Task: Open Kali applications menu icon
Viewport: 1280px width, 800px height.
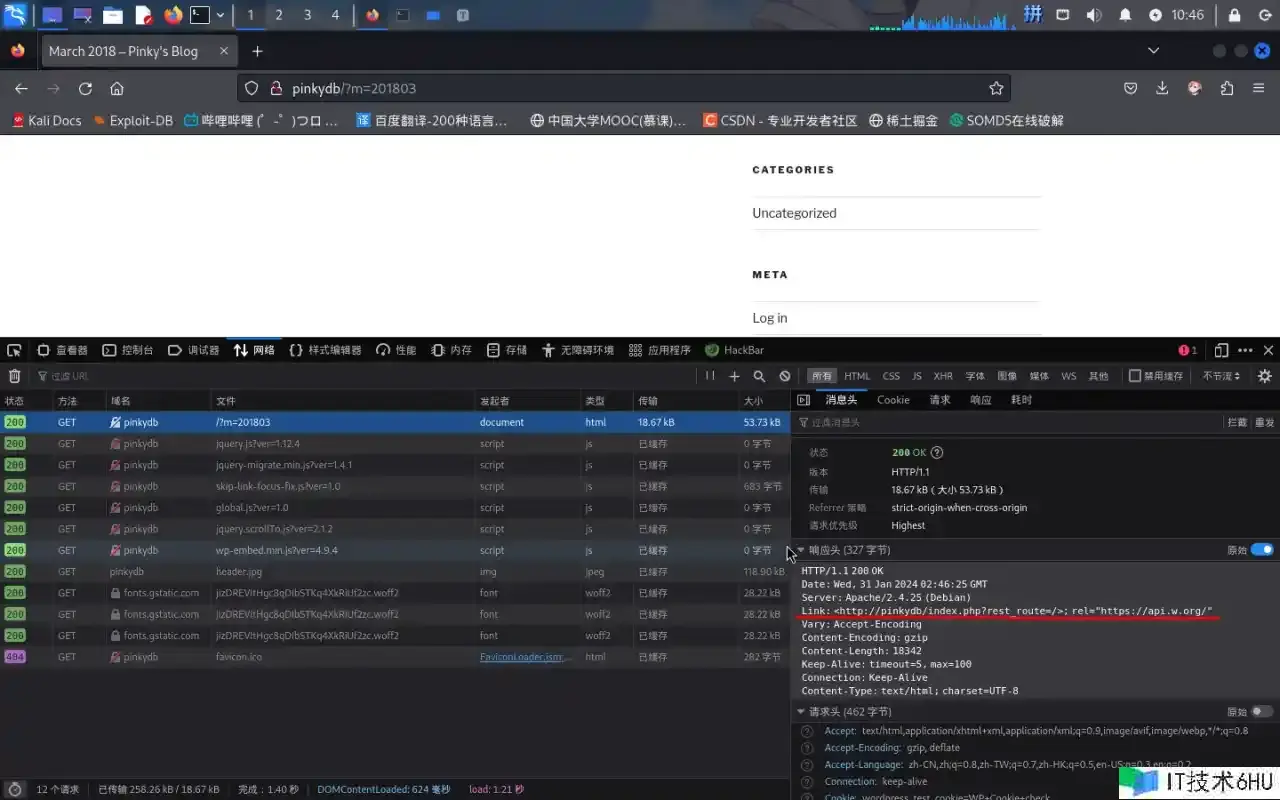Action: point(15,15)
